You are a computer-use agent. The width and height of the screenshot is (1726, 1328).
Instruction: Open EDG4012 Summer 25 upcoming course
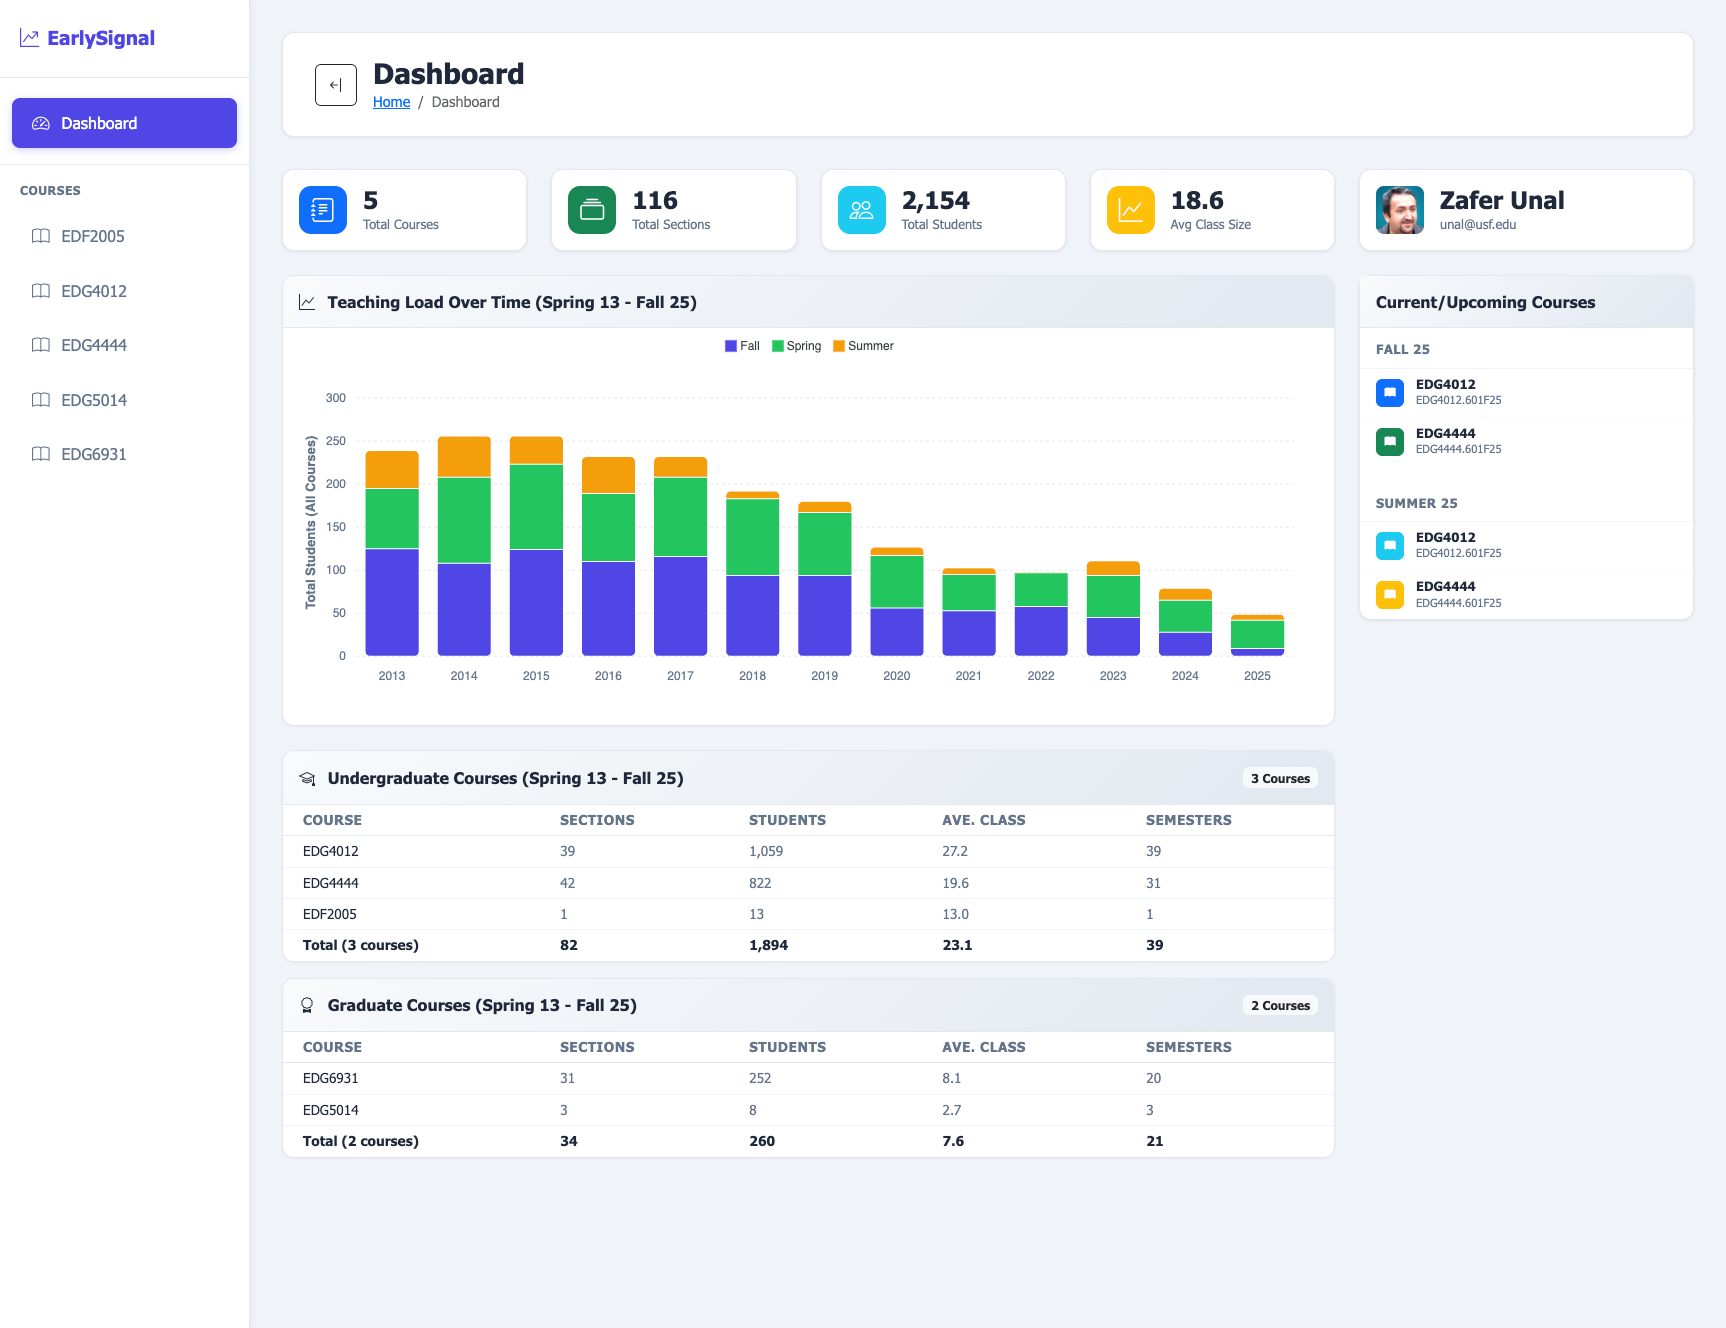pyautogui.click(x=1445, y=544)
